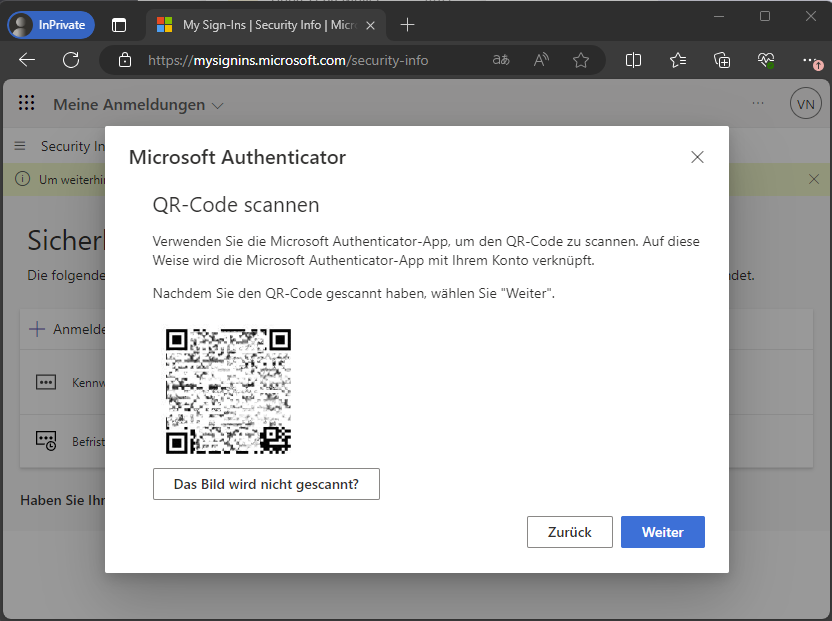This screenshot has height=621, width=832.
Task: Select the My Sign-Ins browser tab
Action: [x=255, y=25]
